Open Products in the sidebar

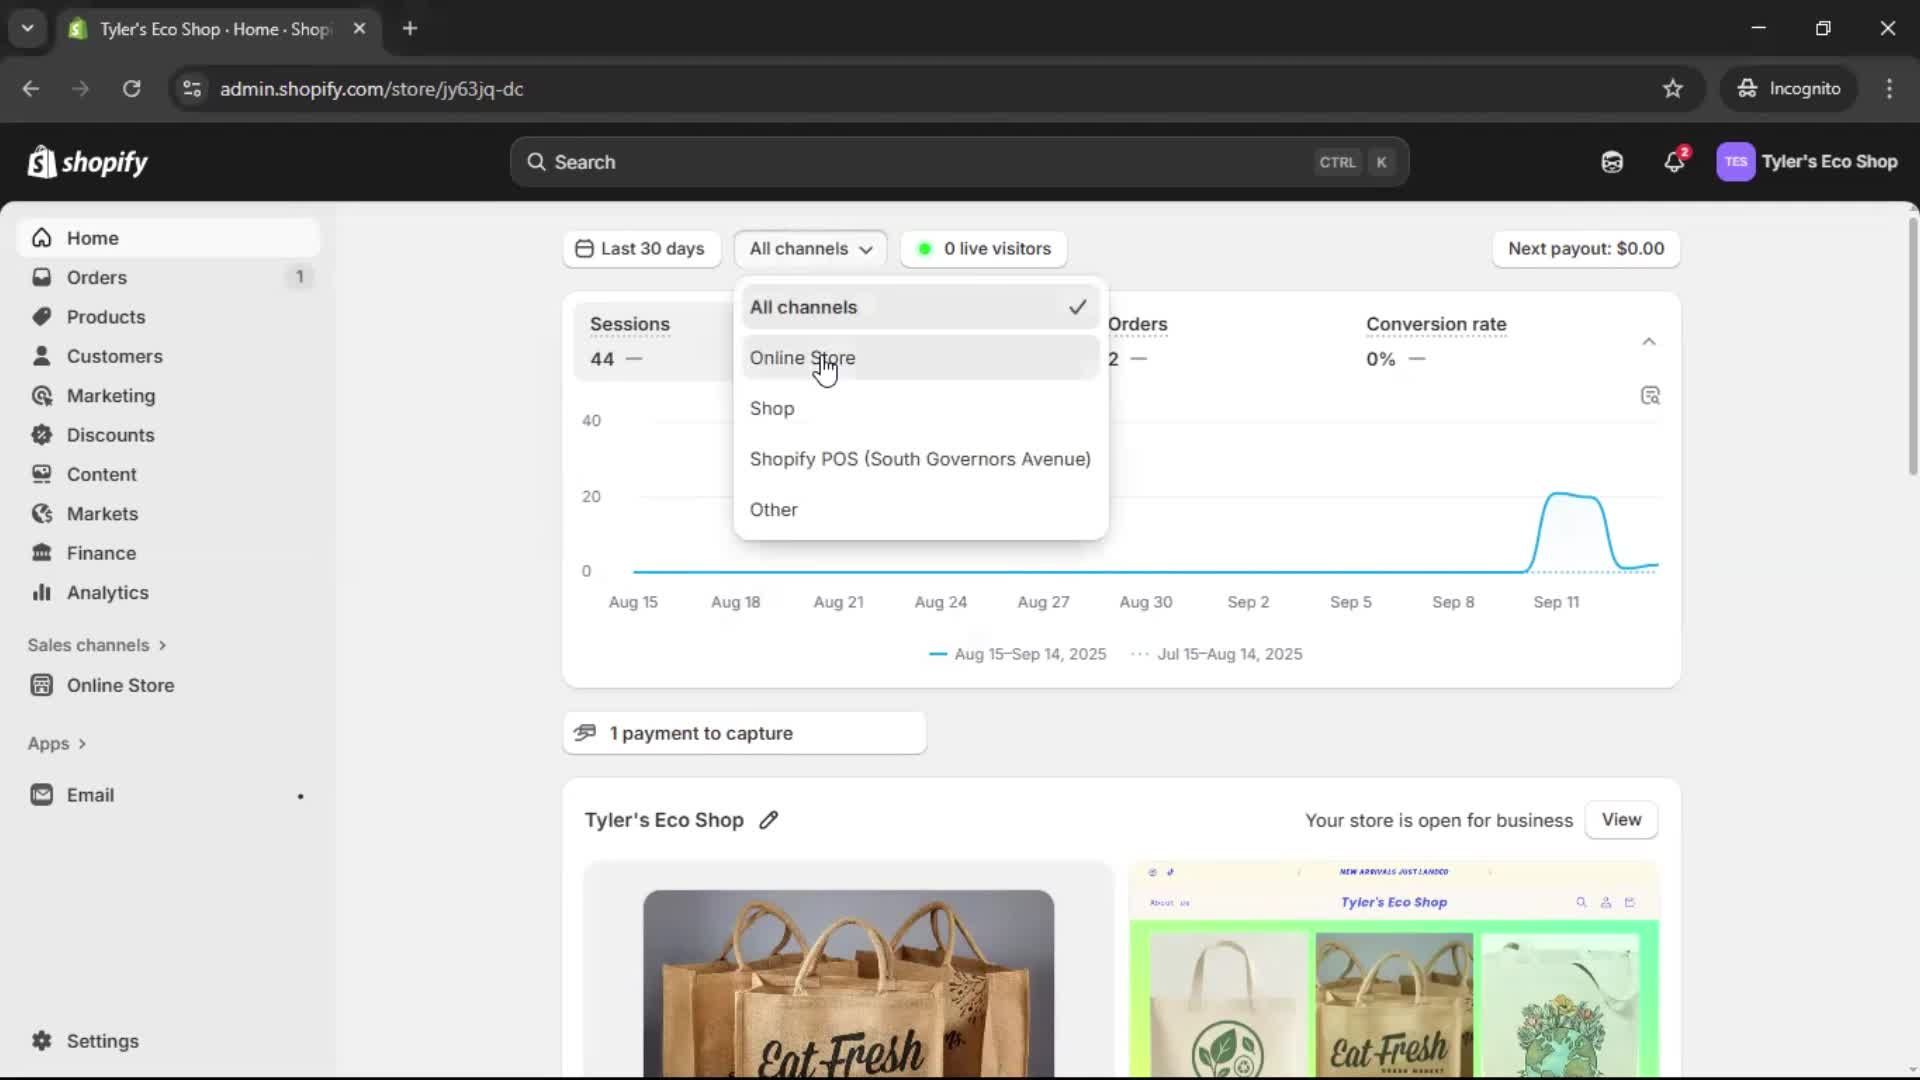pyautogui.click(x=168, y=317)
